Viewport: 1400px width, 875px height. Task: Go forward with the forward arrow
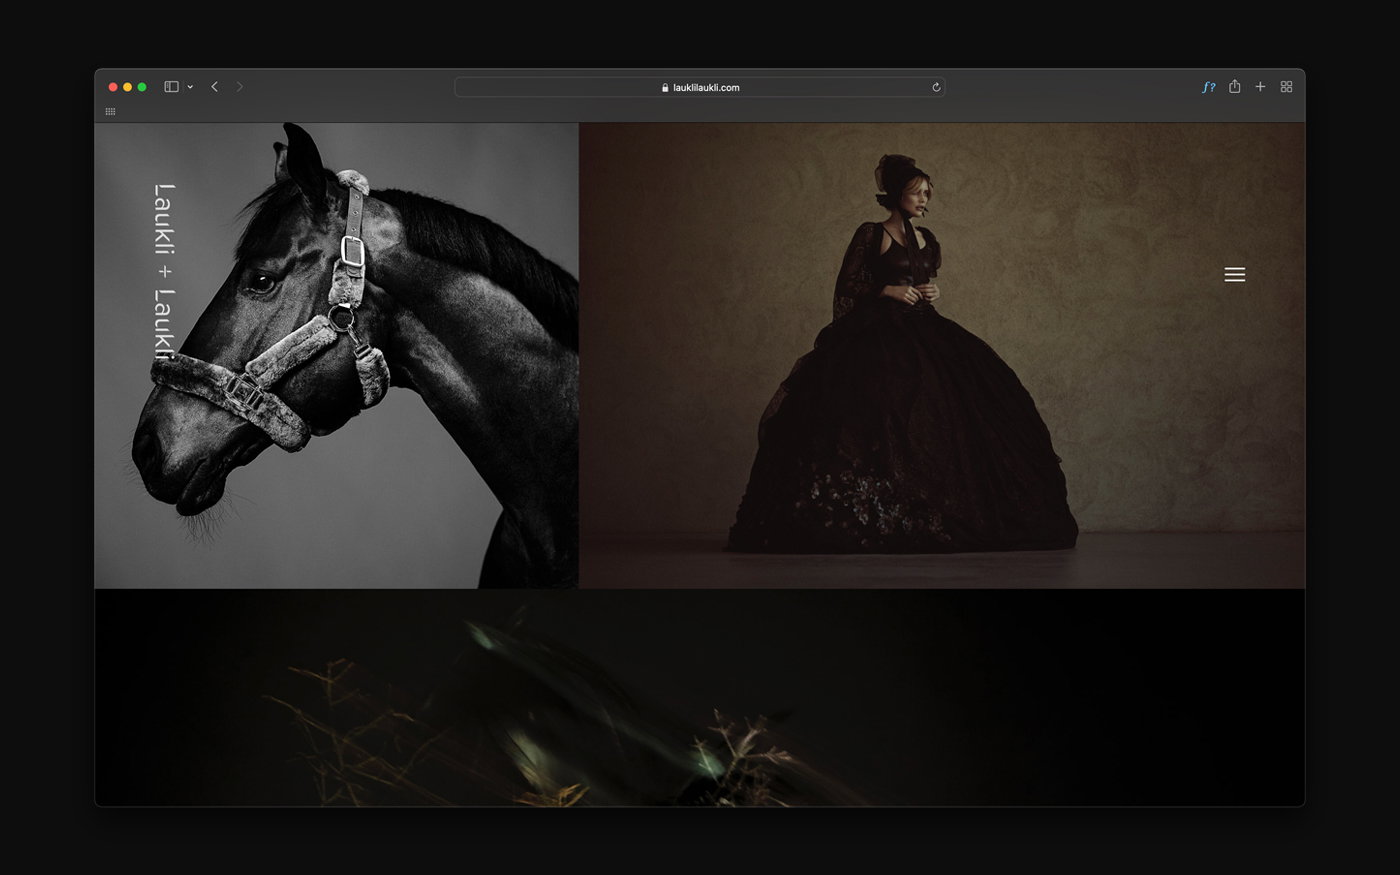pyautogui.click(x=240, y=87)
